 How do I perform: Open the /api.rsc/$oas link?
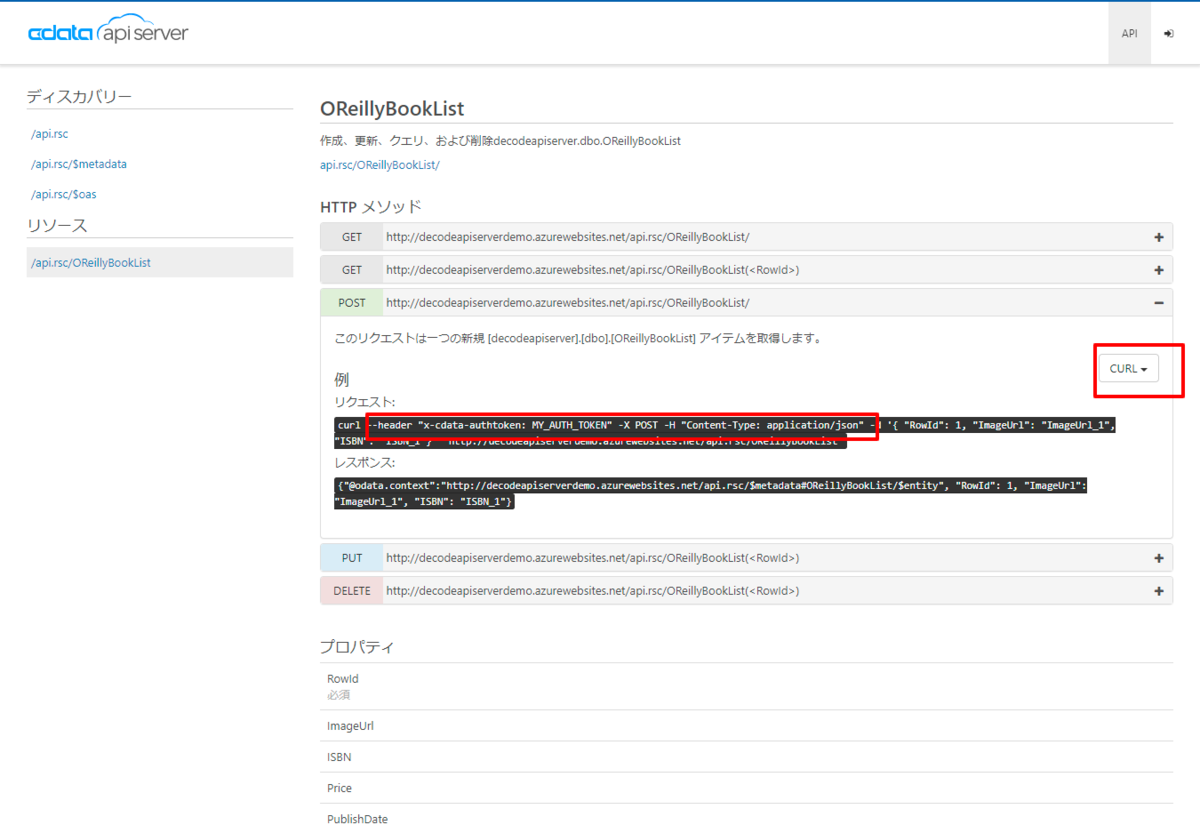click(64, 194)
